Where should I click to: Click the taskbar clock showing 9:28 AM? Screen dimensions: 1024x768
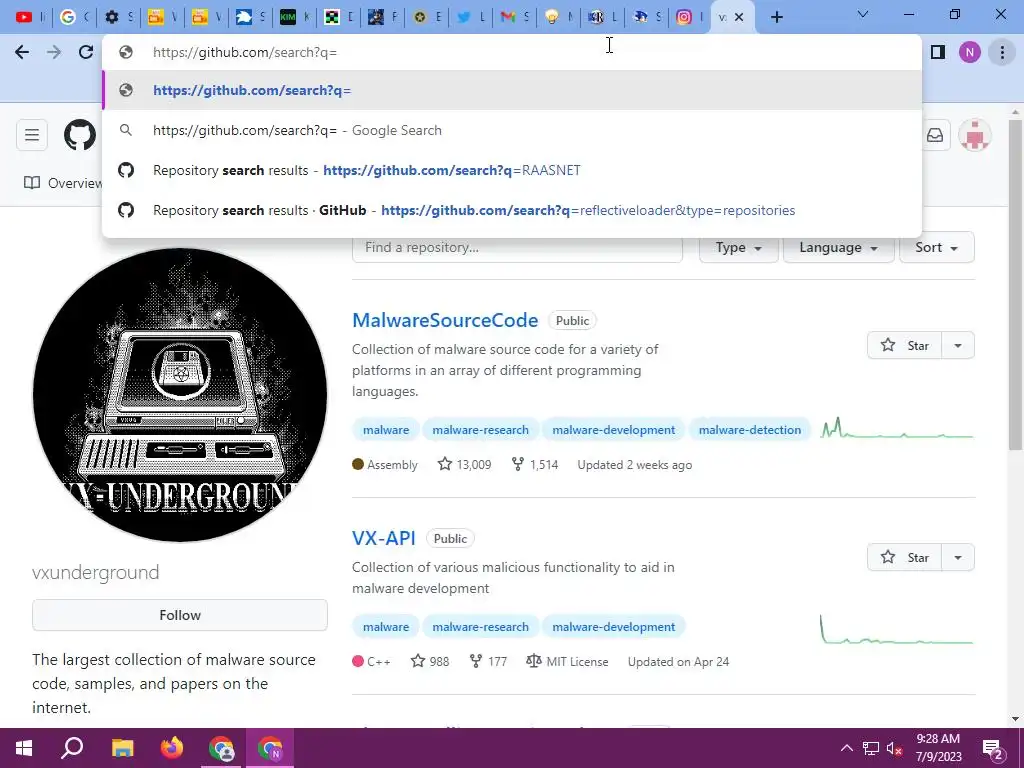pyautogui.click(x=938, y=748)
